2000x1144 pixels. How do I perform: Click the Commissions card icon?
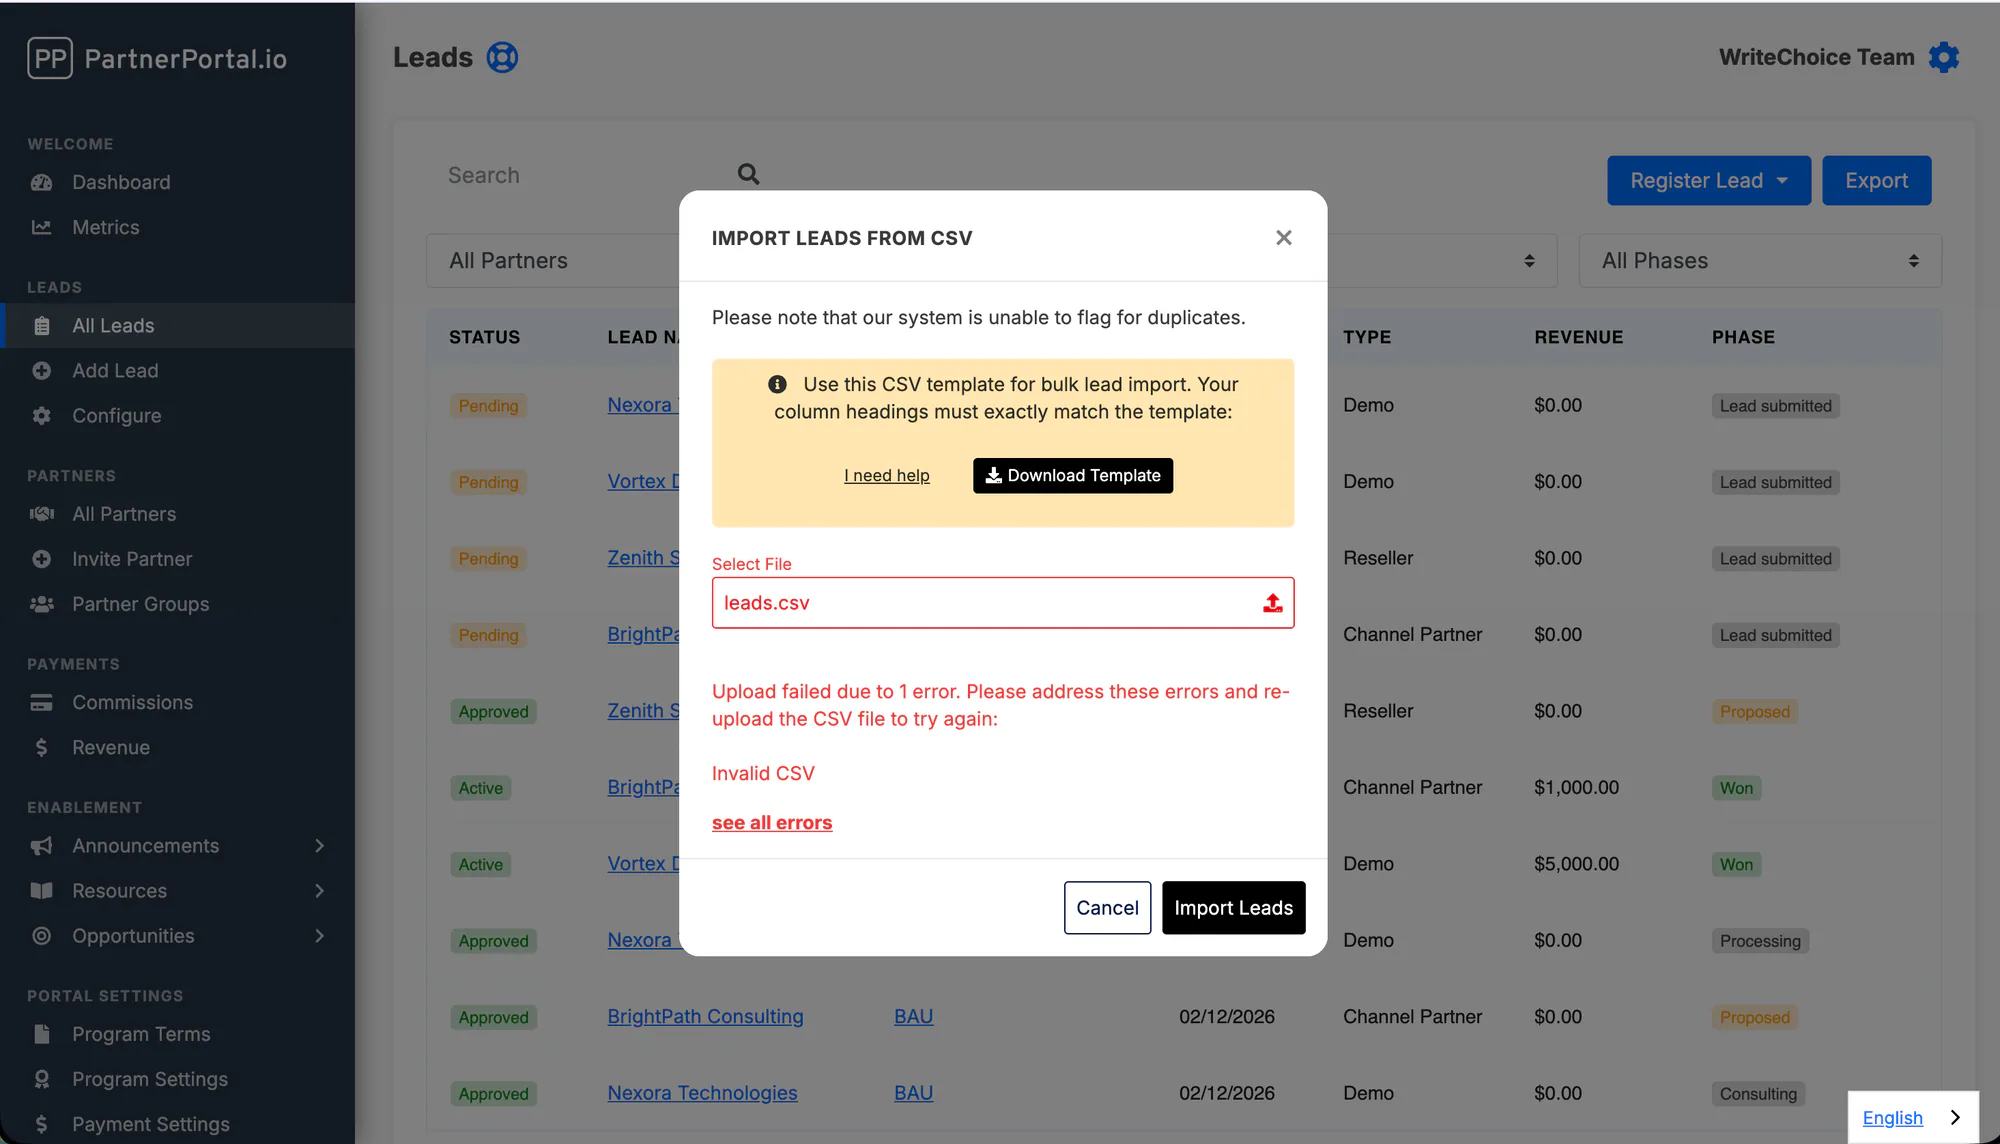click(x=42, y=703)
